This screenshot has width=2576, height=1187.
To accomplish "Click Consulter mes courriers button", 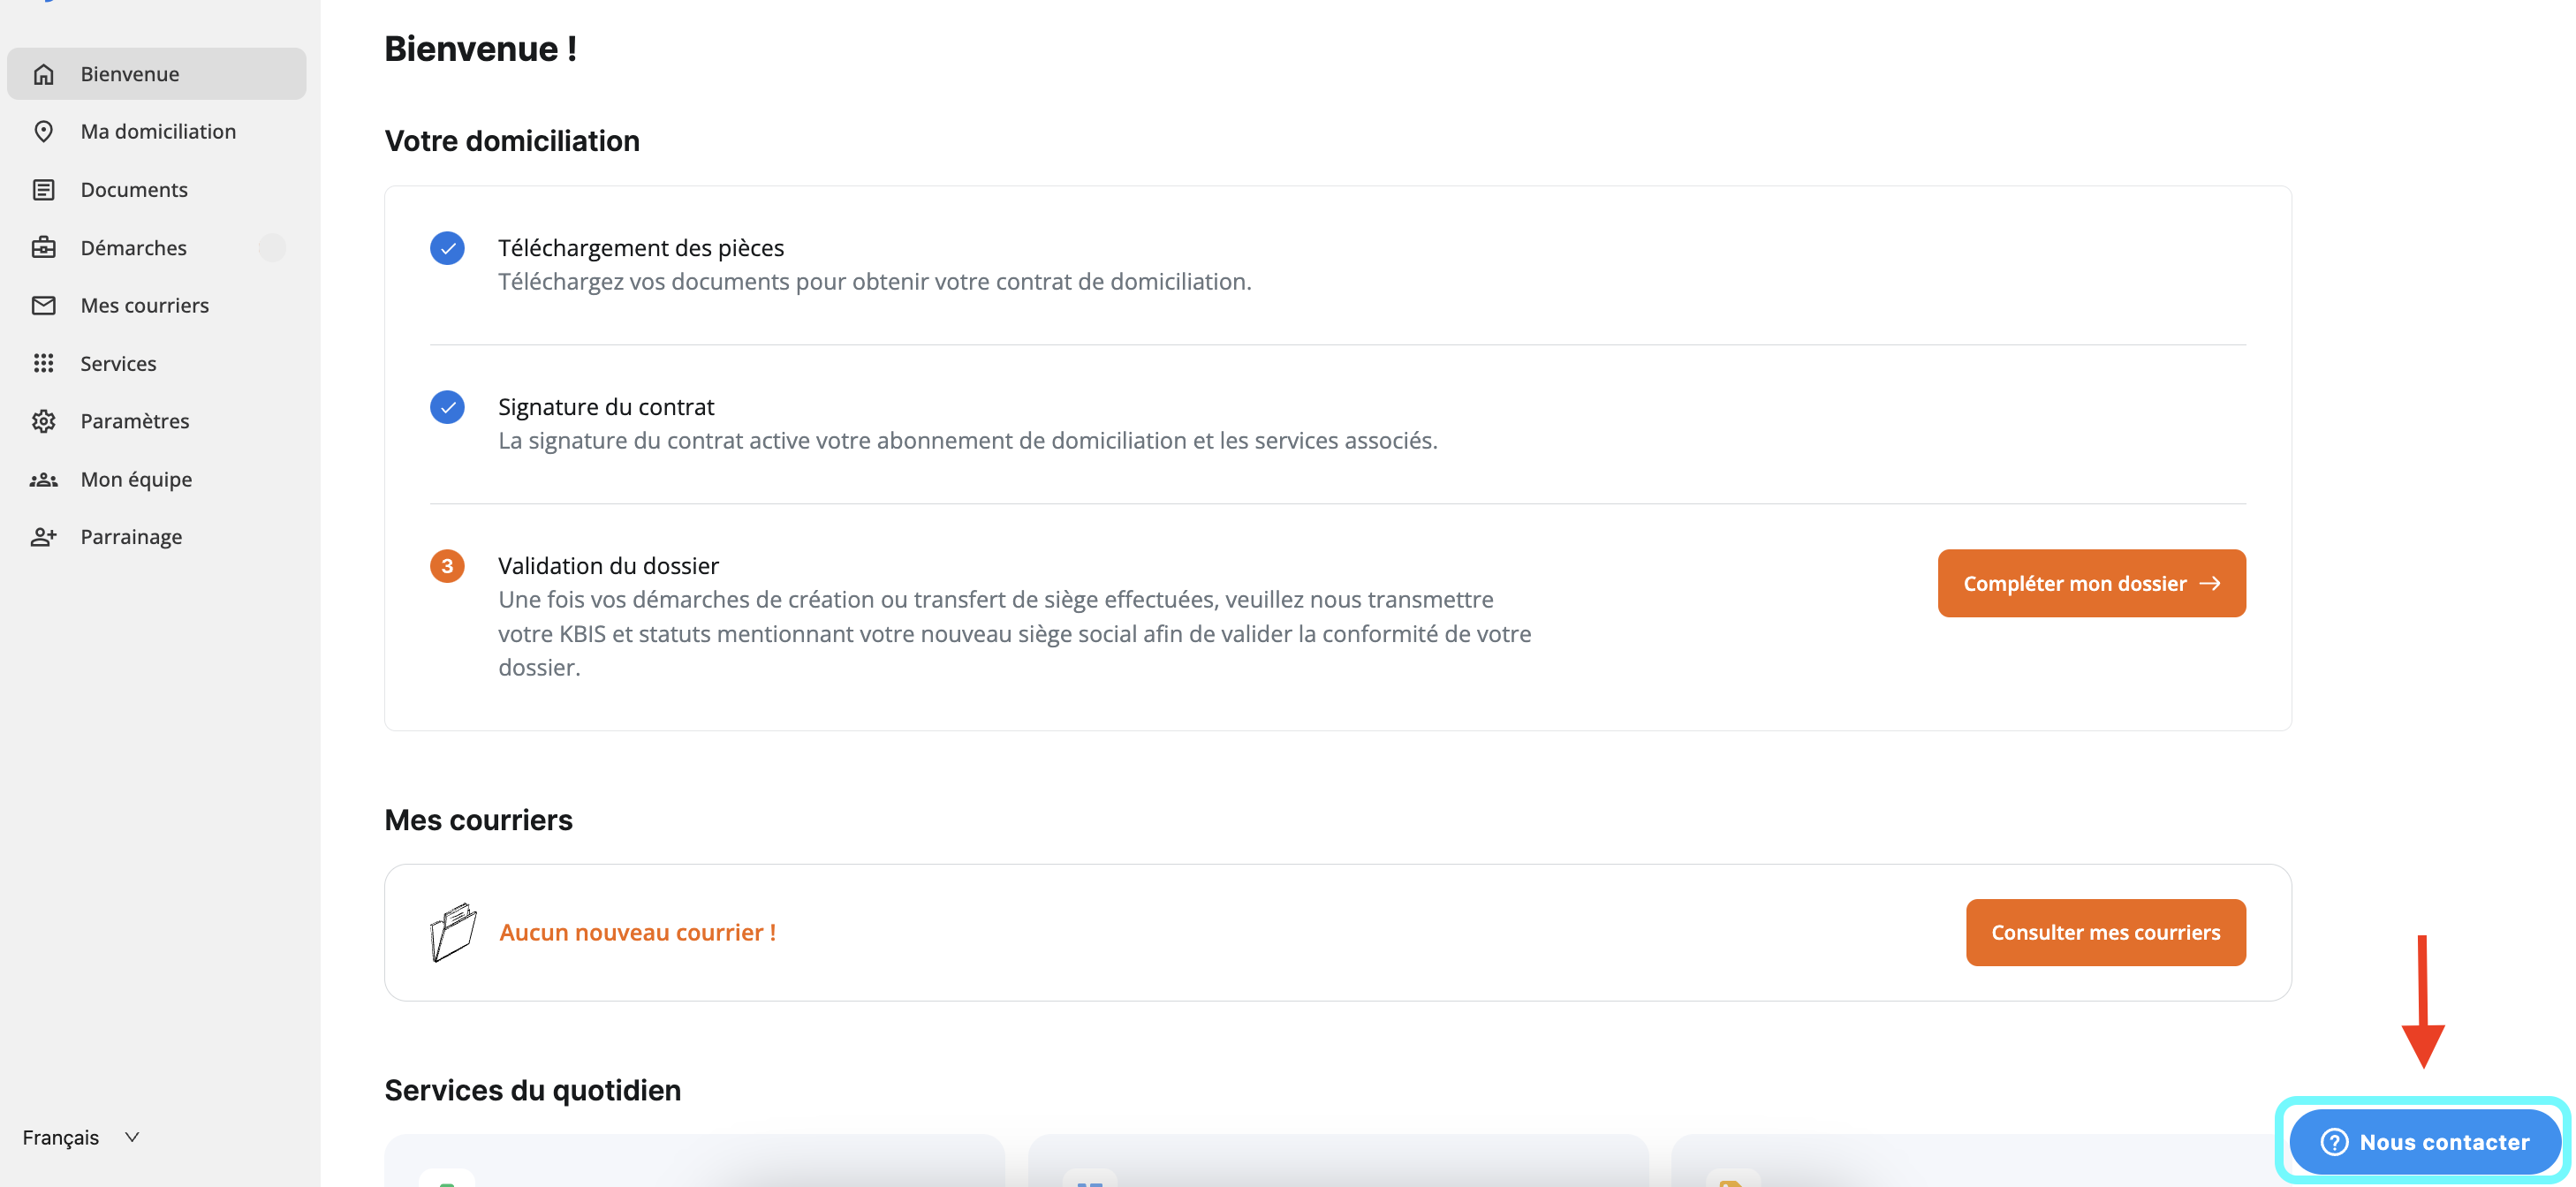I will [x=2105, y=932].
